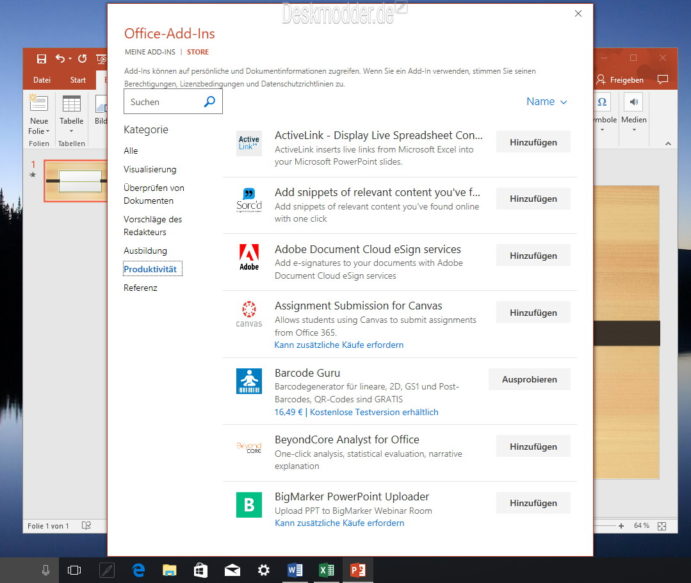Click the Cortana microphone icon

(x=45, y=570)
